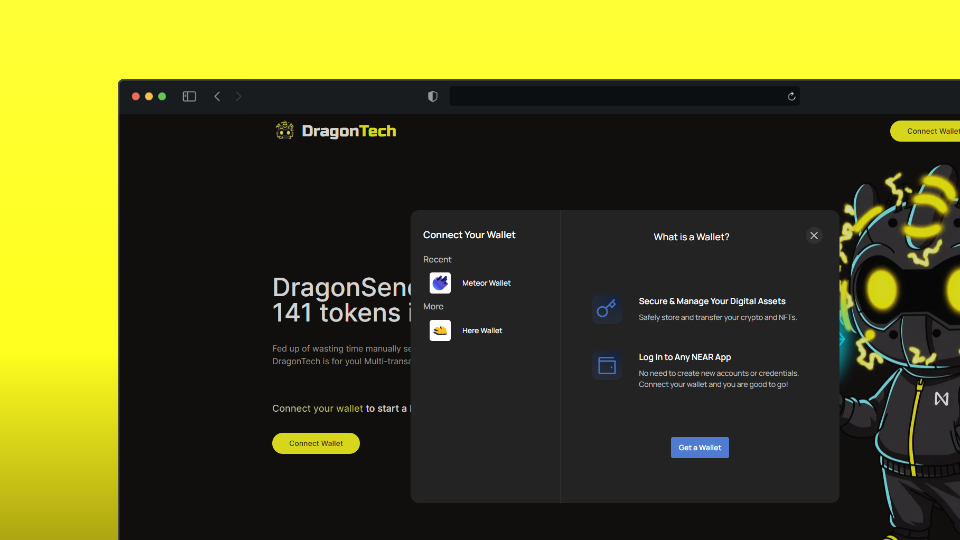Select the Here Wallet icon

440,331
